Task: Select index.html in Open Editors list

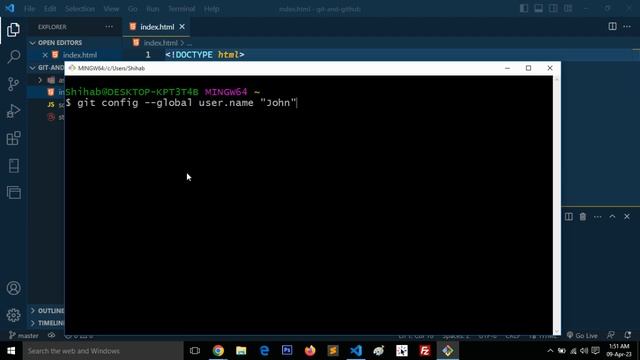Action: 80,55
